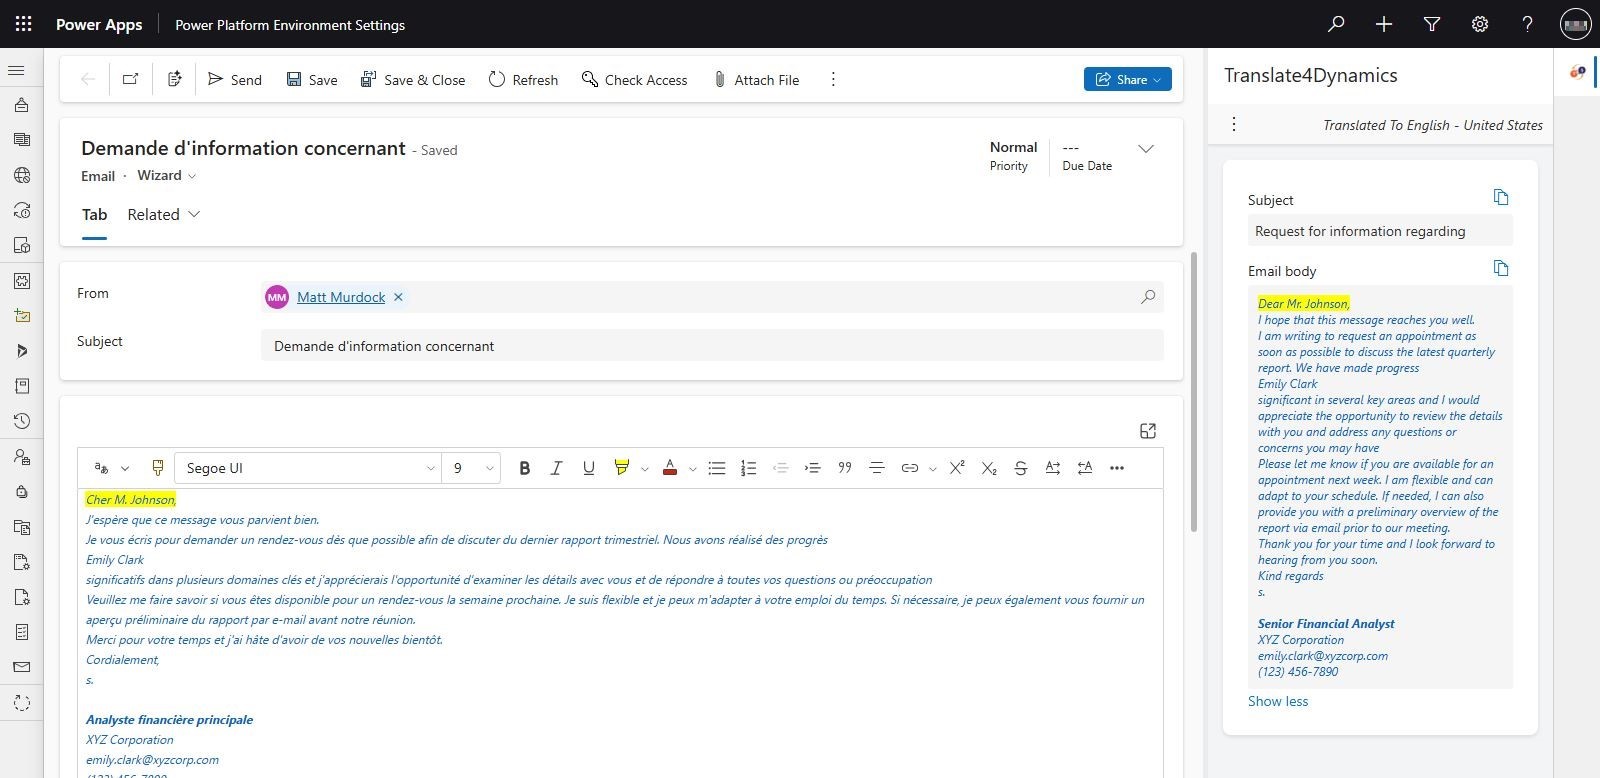1600x778 pixels.
Task: Open the Segoe UI font dropdown
Action: tap(309, 468)
